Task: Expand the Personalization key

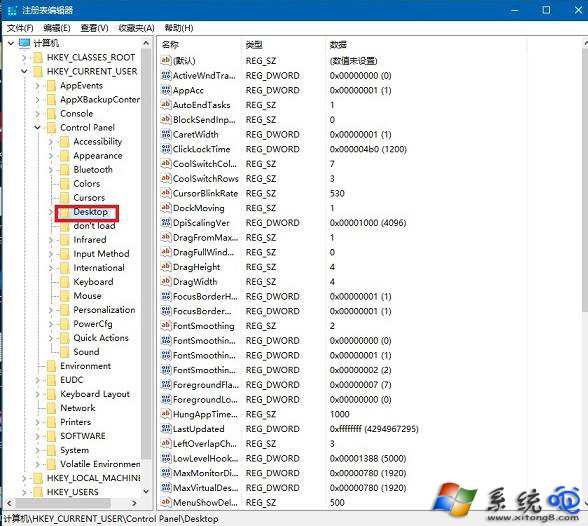Action: (51, 310)
